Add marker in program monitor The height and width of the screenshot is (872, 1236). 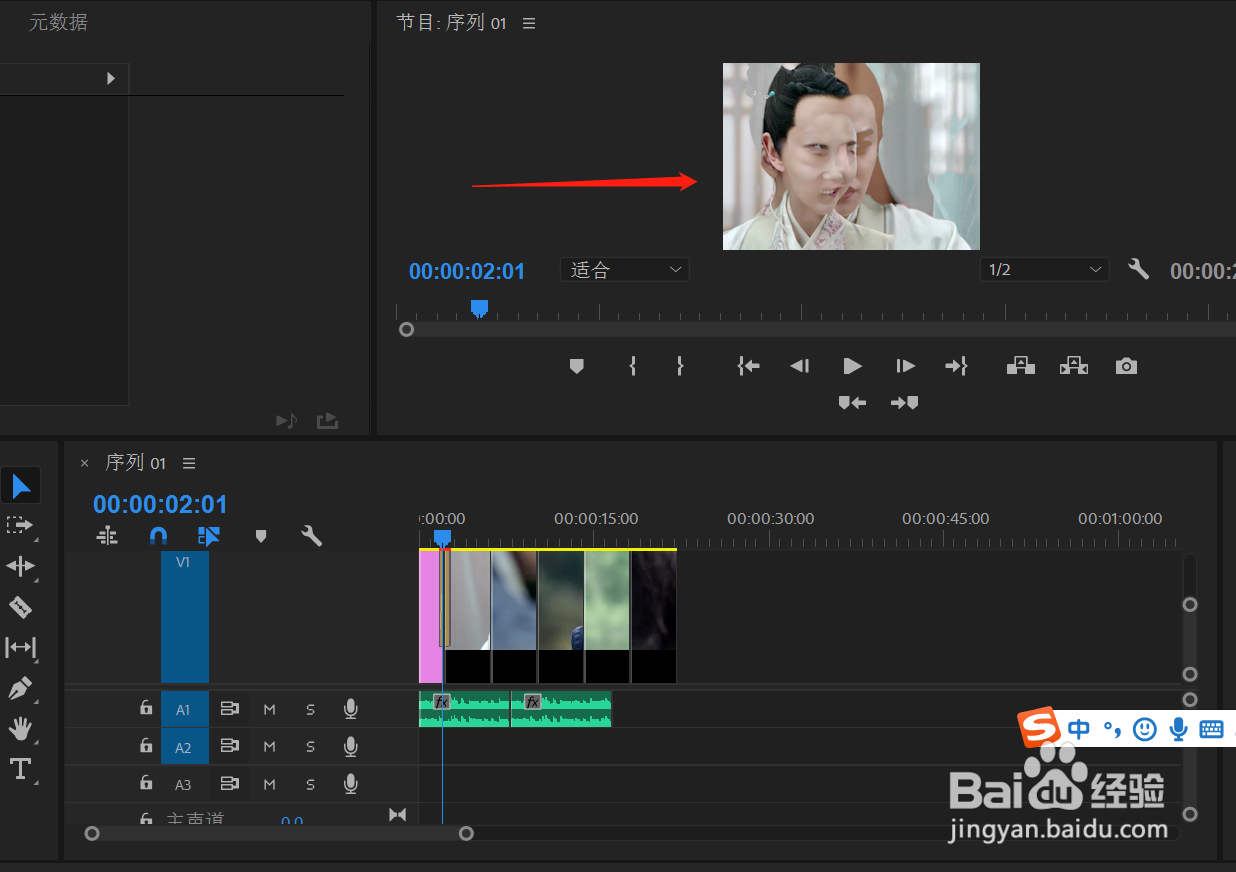click(576, 366)
